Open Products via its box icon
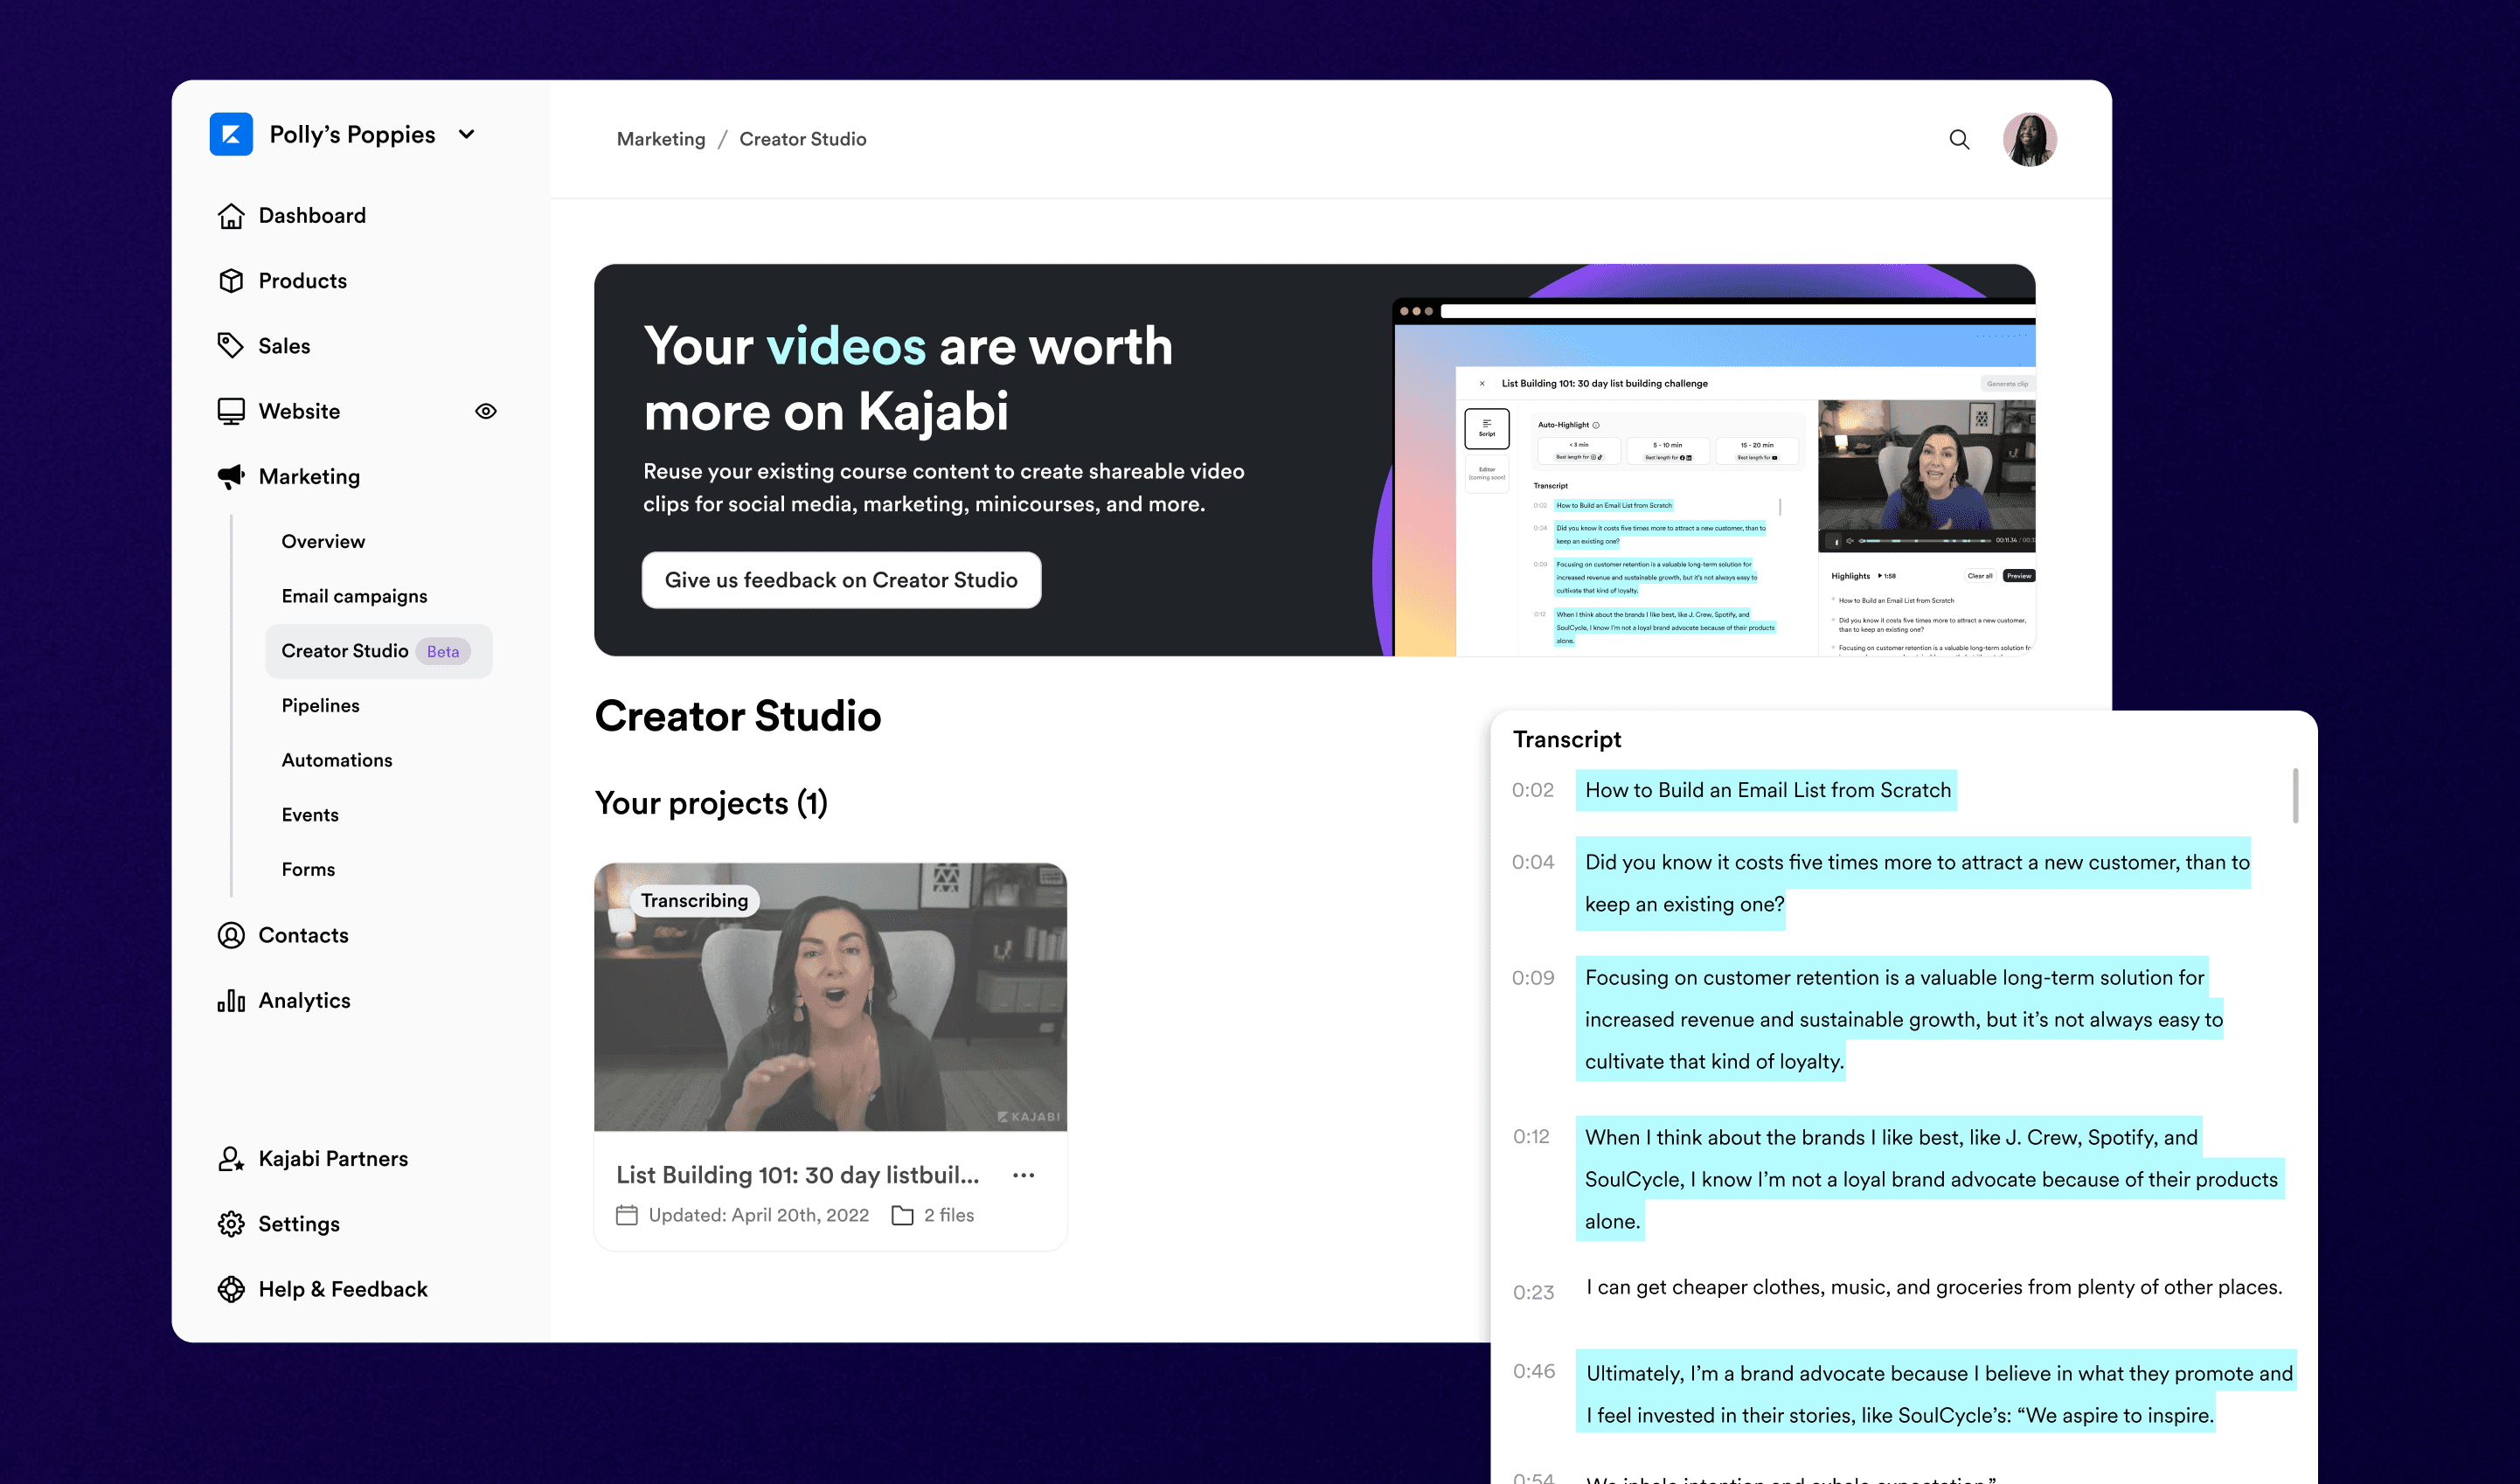Screen dimensions: 2520x1484 231,281
